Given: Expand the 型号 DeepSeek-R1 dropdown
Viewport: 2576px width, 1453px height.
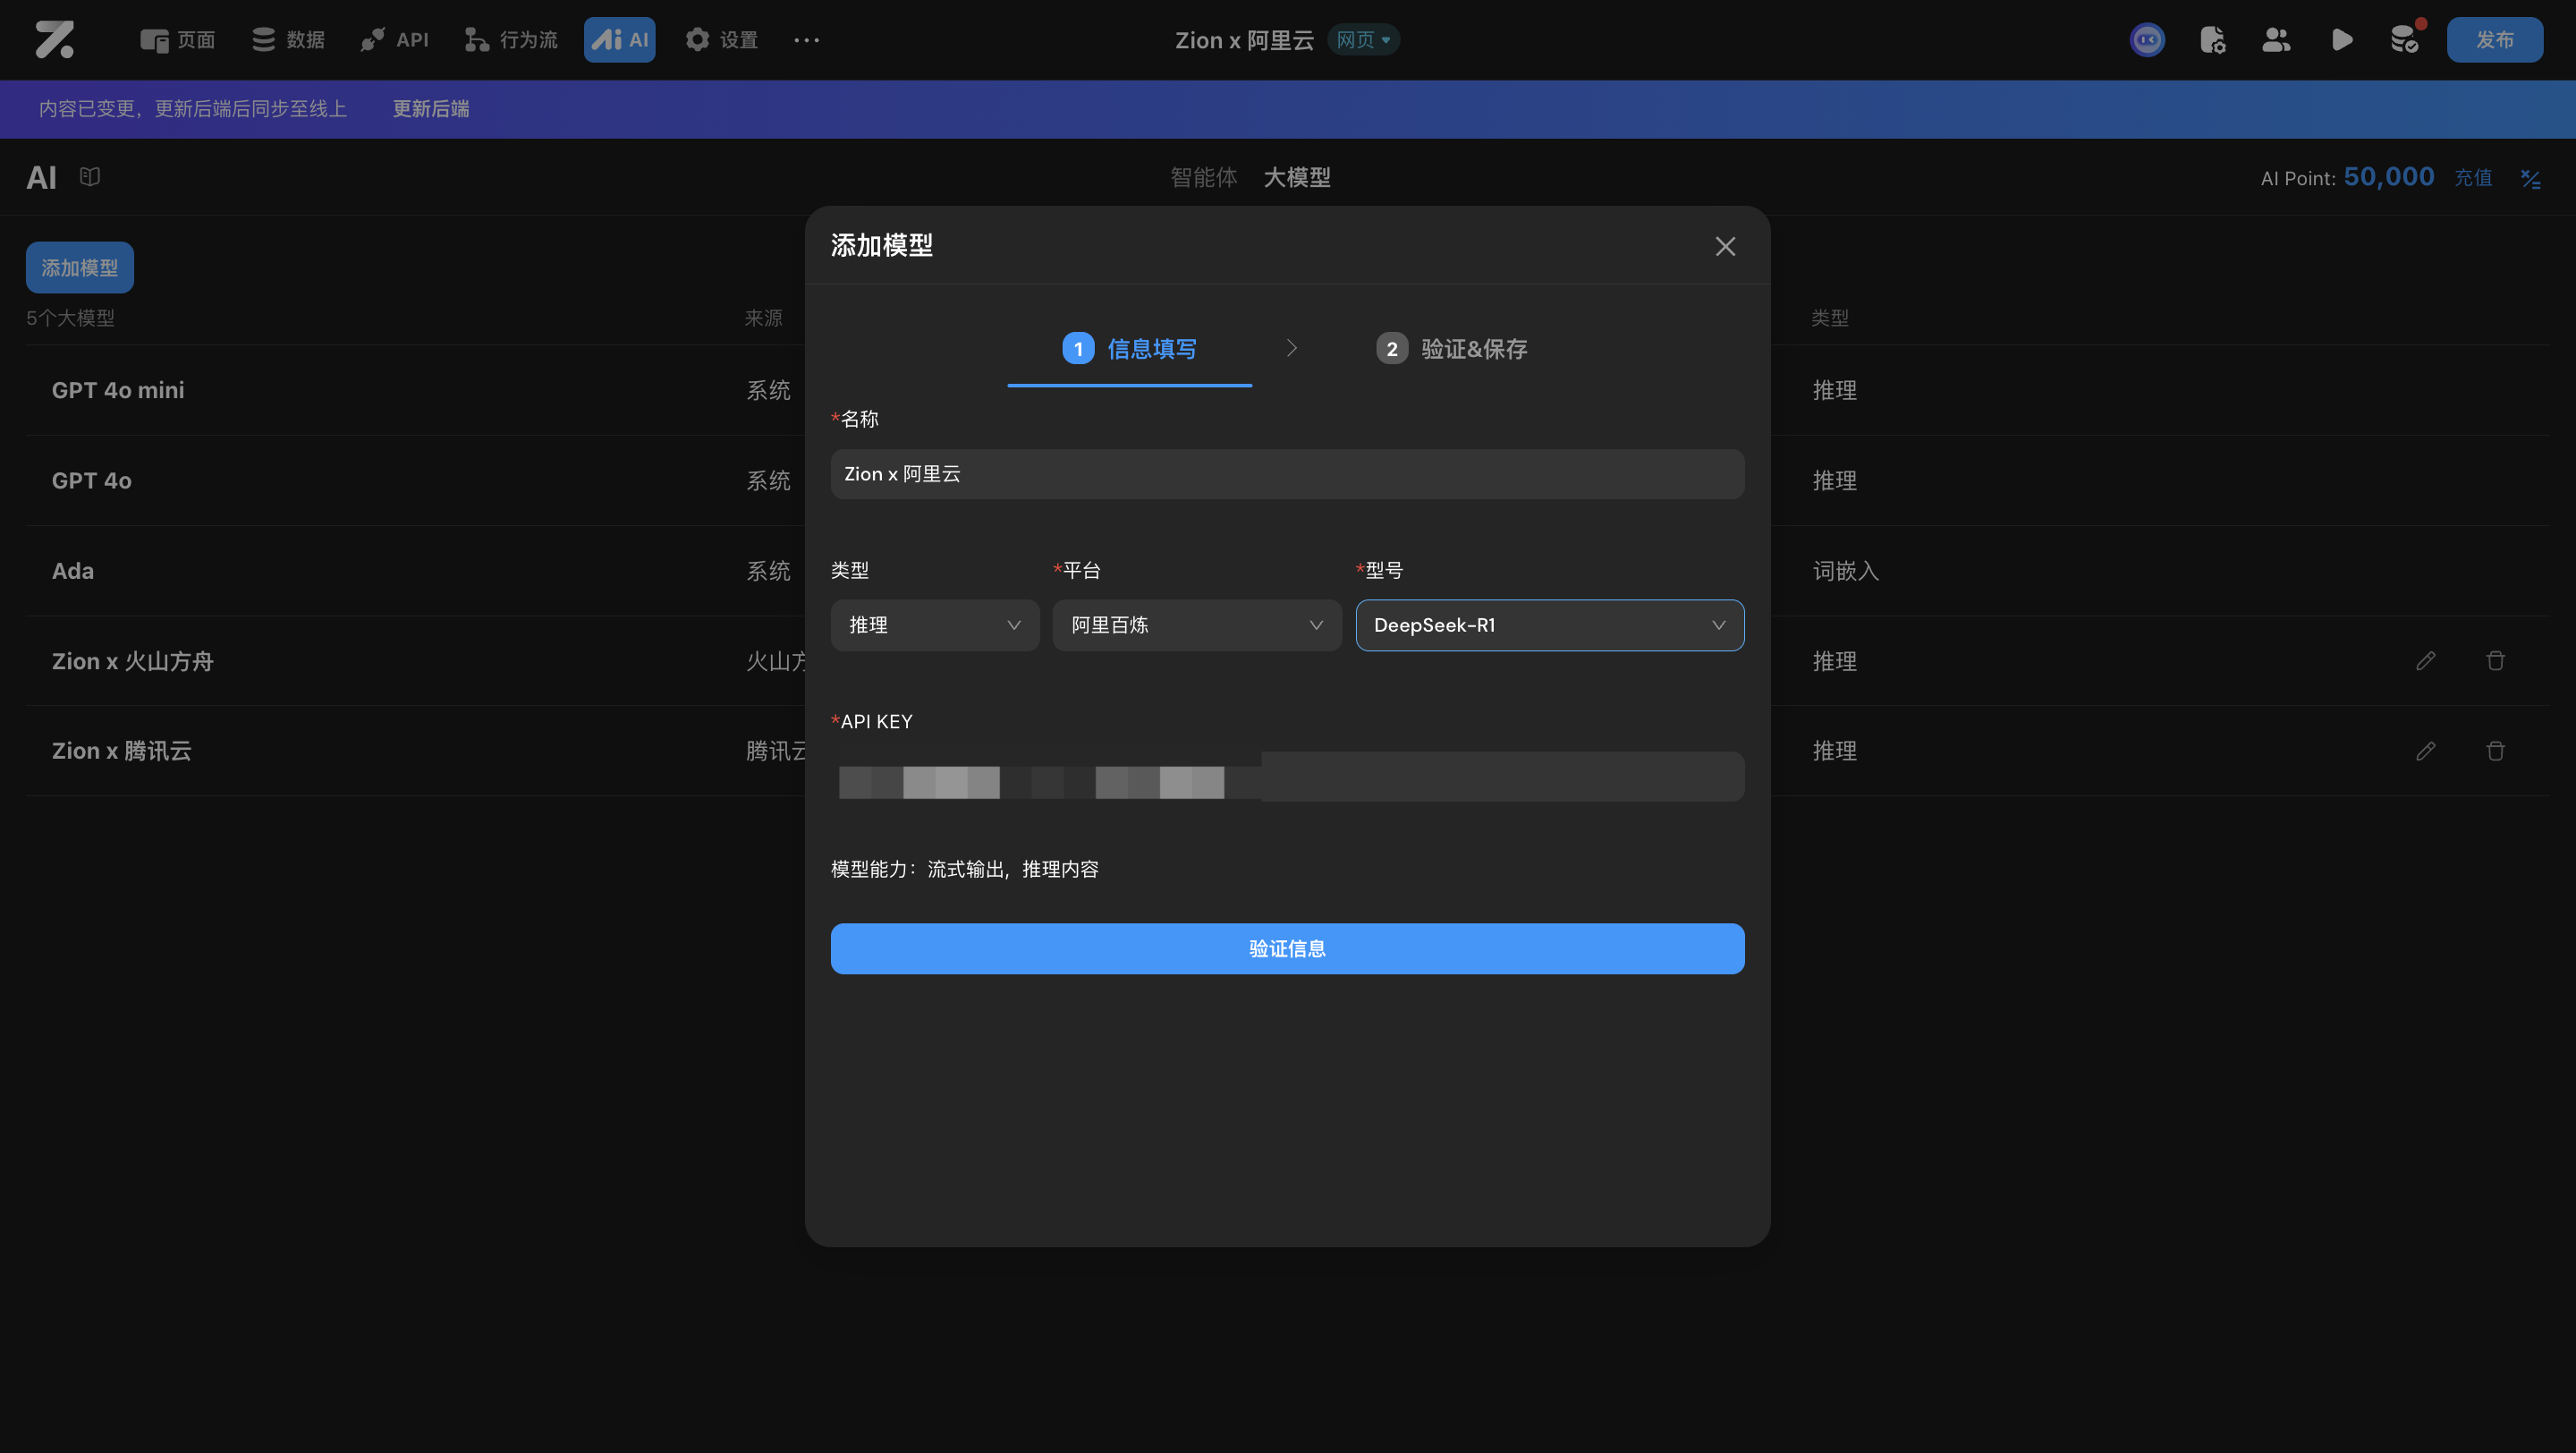Looking at the screenshot, I should (1550, 625).
